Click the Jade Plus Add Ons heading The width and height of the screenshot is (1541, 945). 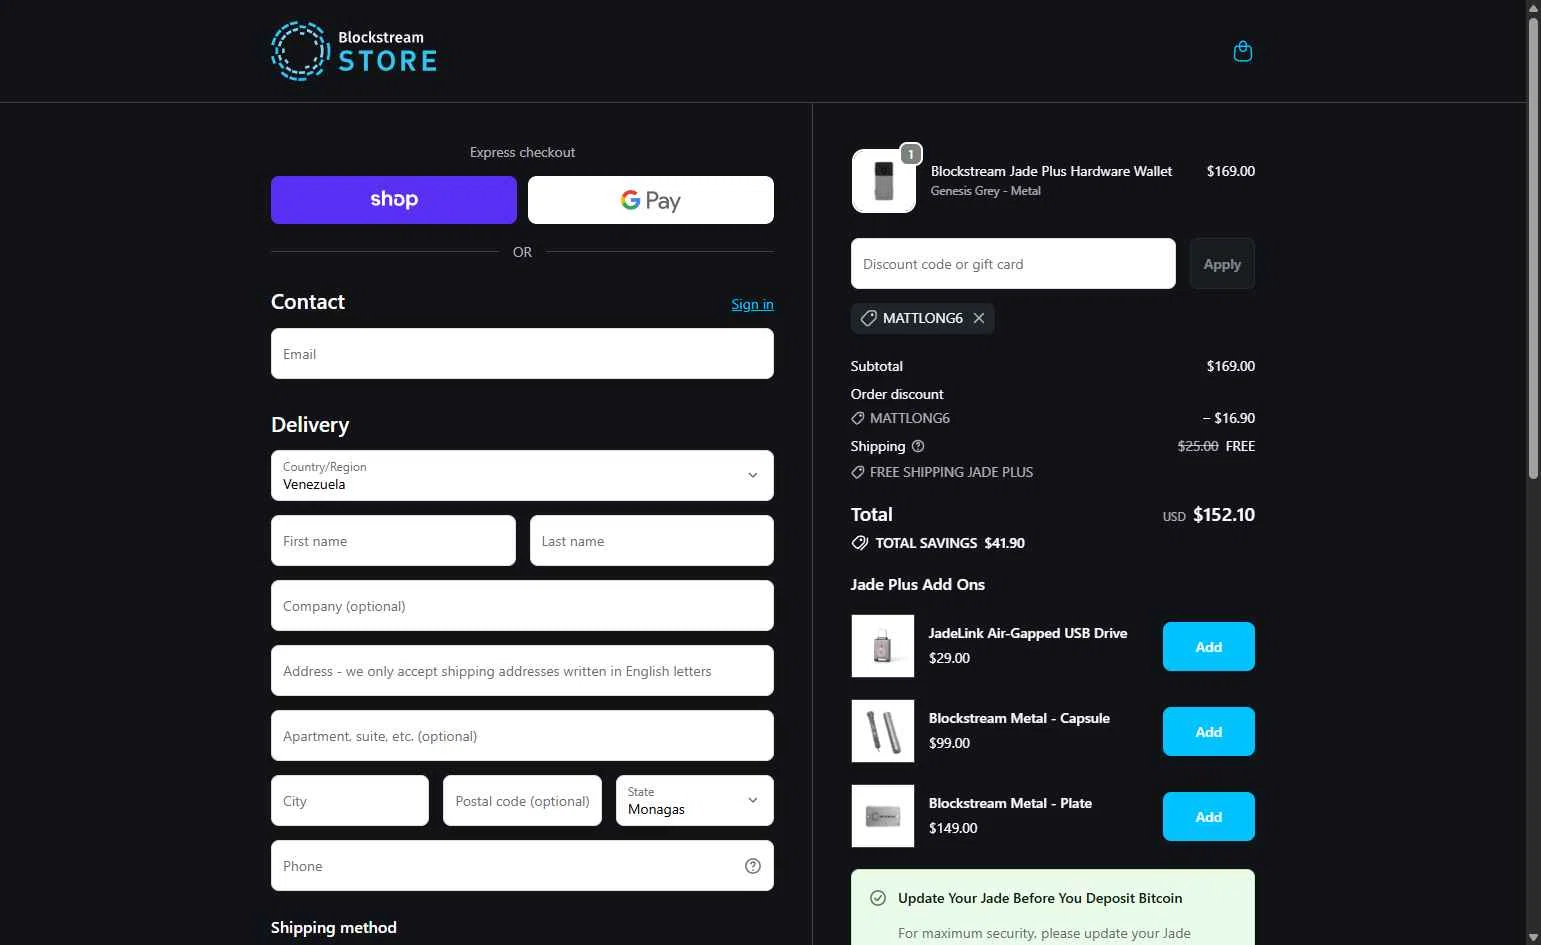(x=918, y=584)
